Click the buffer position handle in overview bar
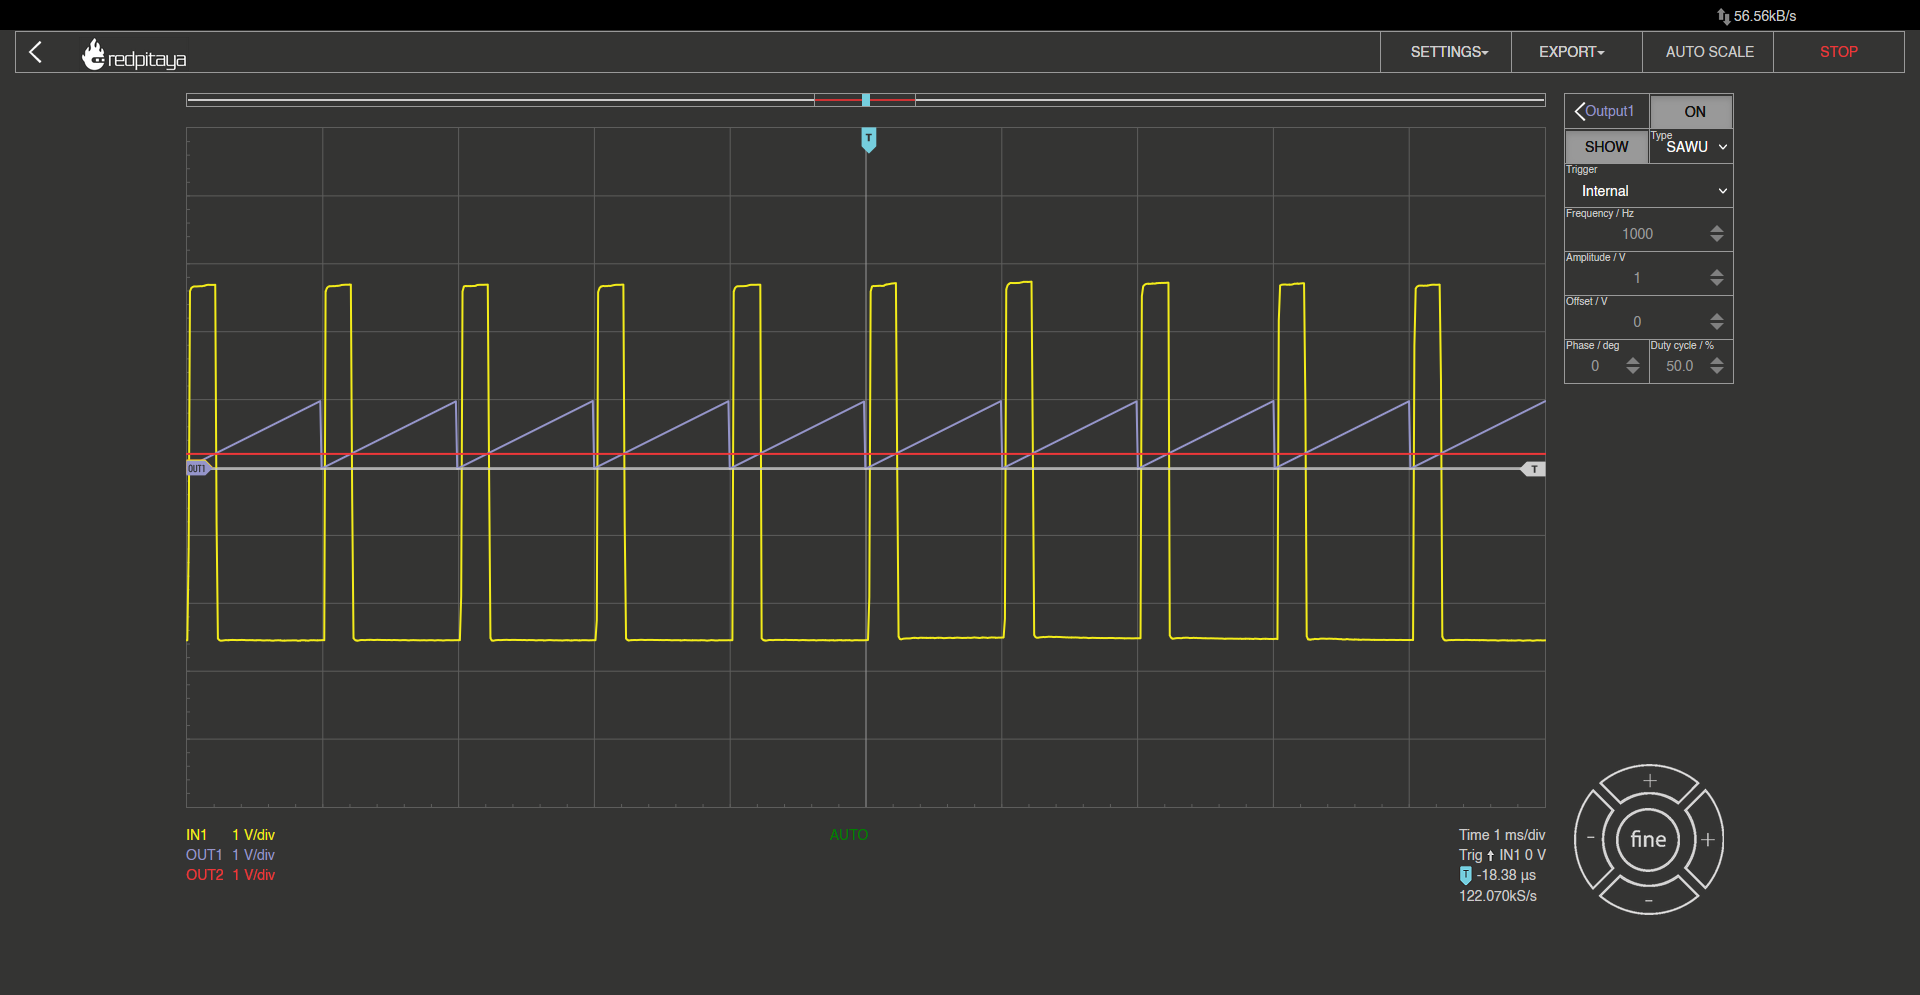 (866, 100)
